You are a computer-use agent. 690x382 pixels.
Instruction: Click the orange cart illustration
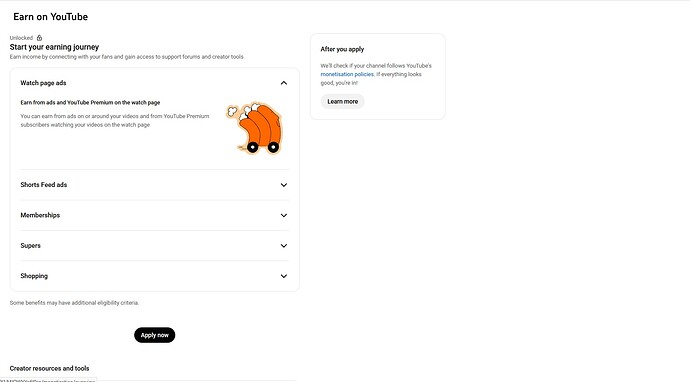(x=255, y=128)
